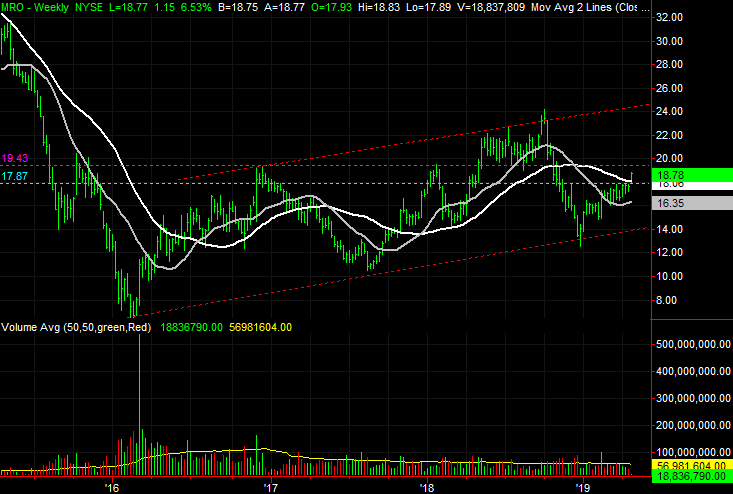Click the tallest 2016 volume spike bar

pos(139,405)
